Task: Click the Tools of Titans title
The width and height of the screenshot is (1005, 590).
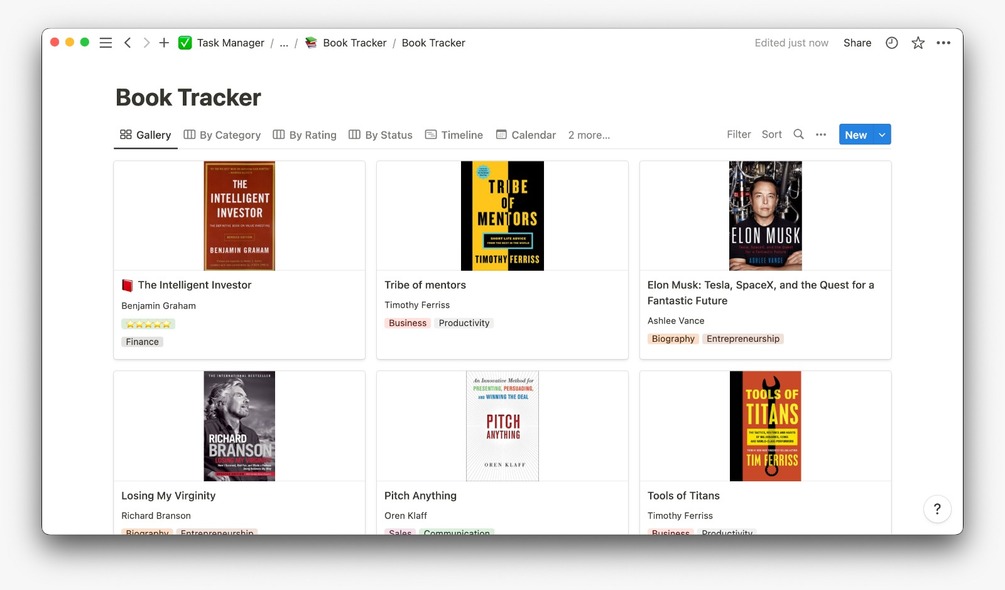Action: (x=683, y=496)
